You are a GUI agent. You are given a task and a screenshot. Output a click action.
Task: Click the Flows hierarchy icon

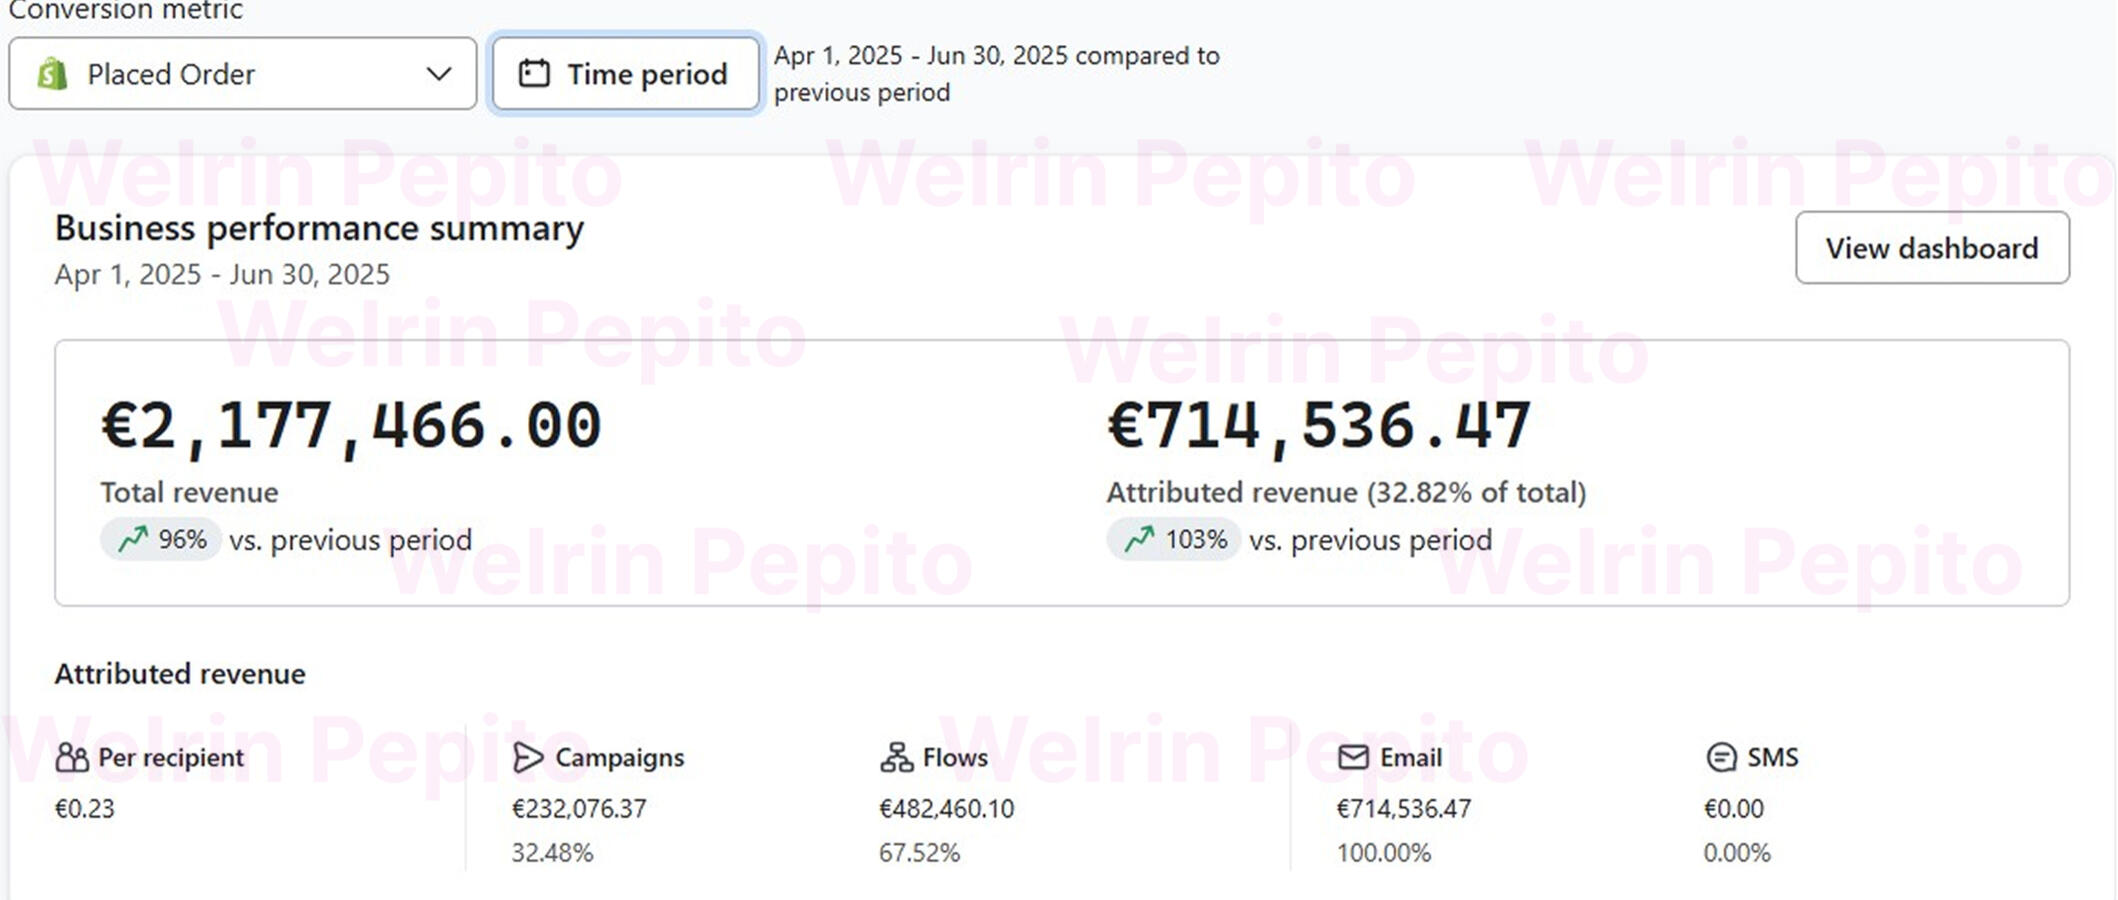coord(896,758)
